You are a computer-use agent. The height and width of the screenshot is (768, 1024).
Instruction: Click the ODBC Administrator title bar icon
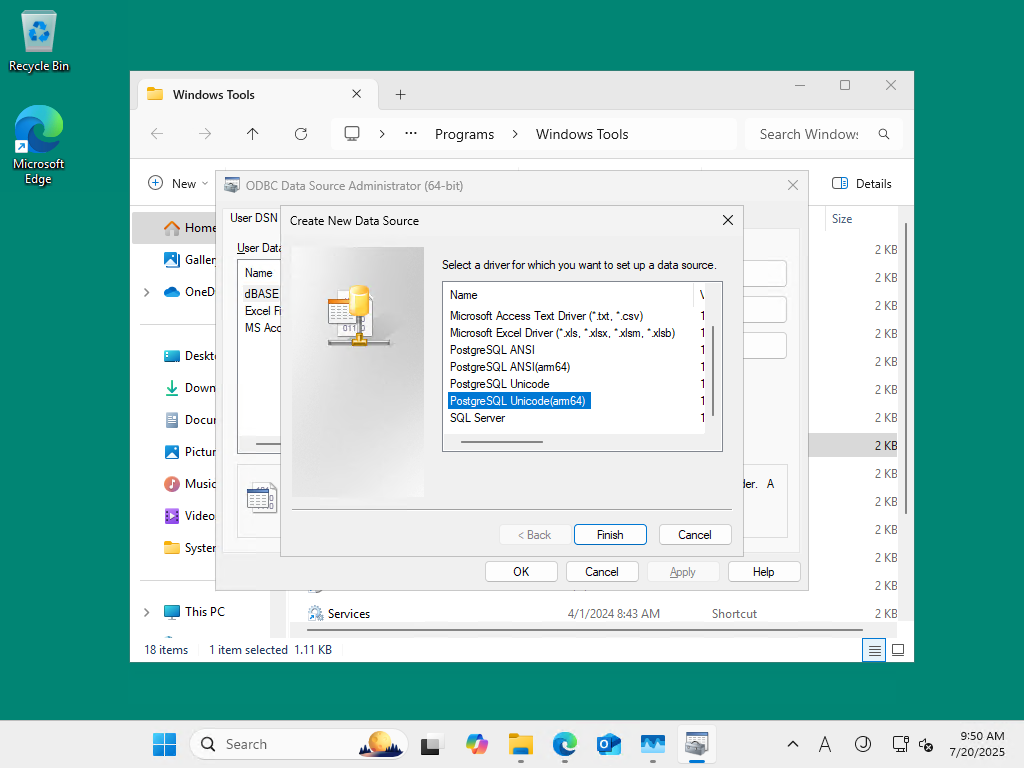[232, 185]
